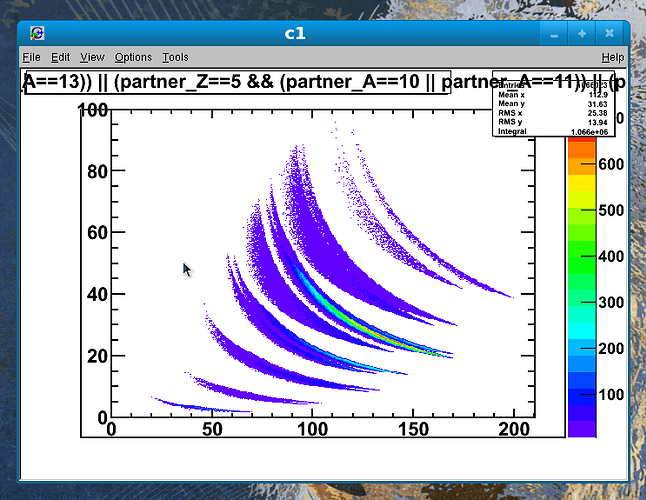Open the Tools menu
The image size is (646, 500).
pos(175,57)
